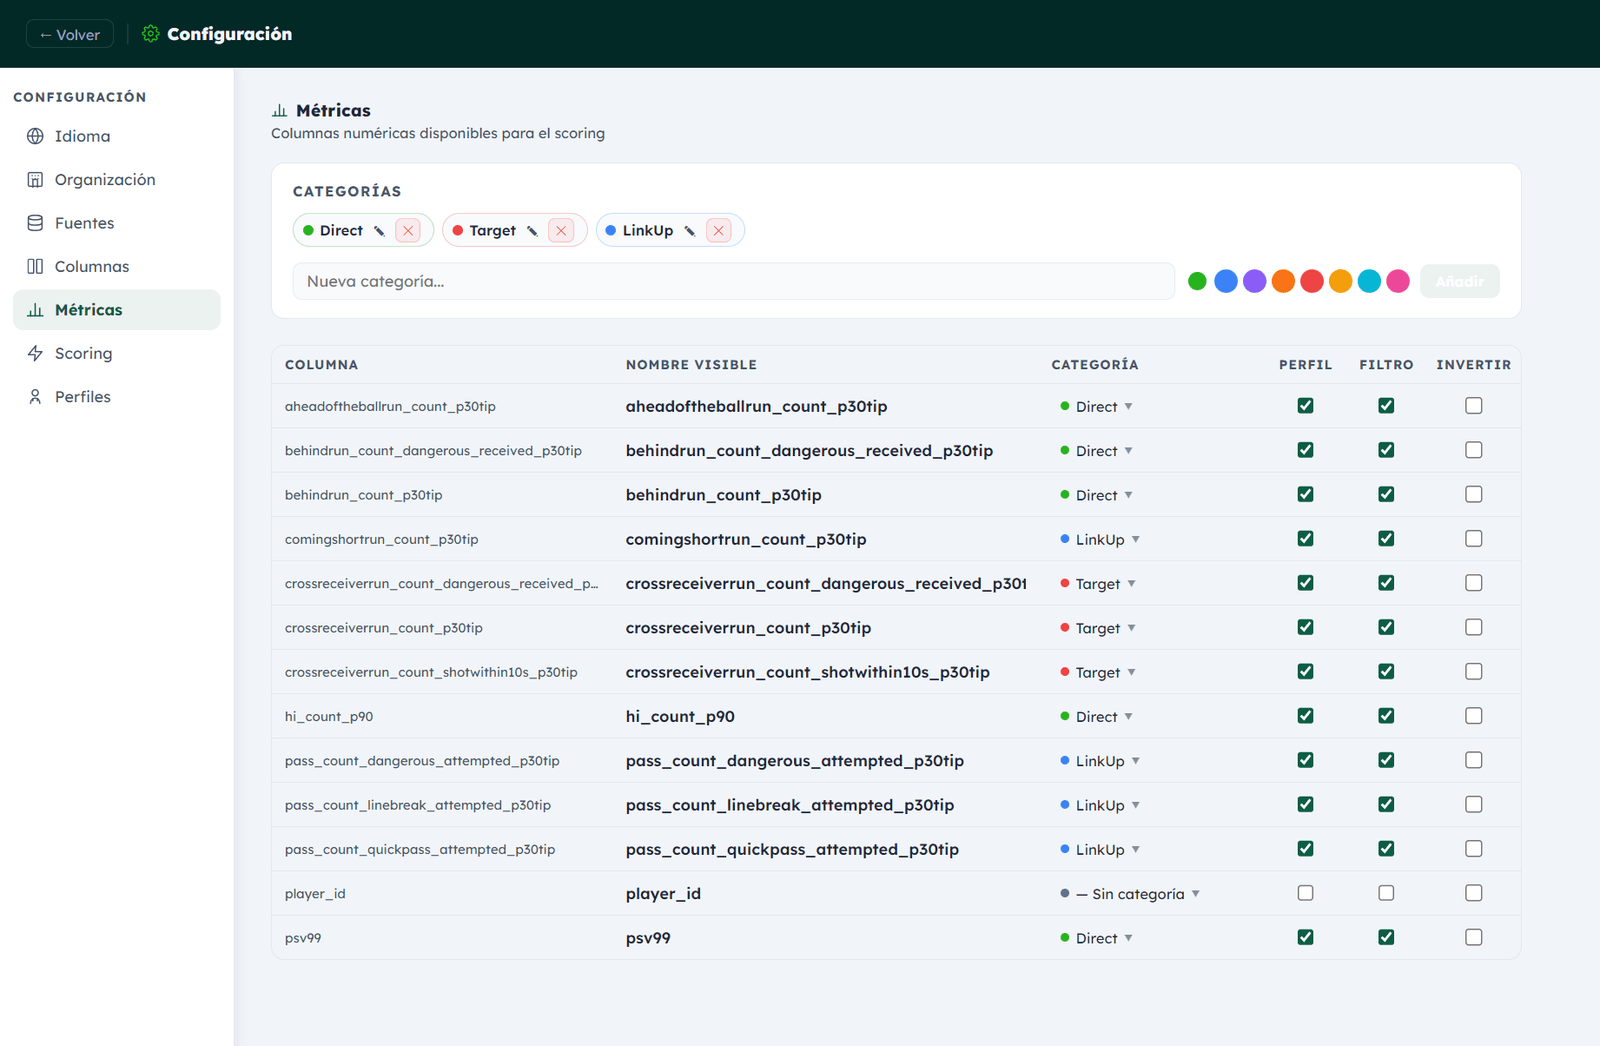
Task: Enable Invertir for crossreceiverrun_count_p30tip
Action: (x=1474, y=627)
